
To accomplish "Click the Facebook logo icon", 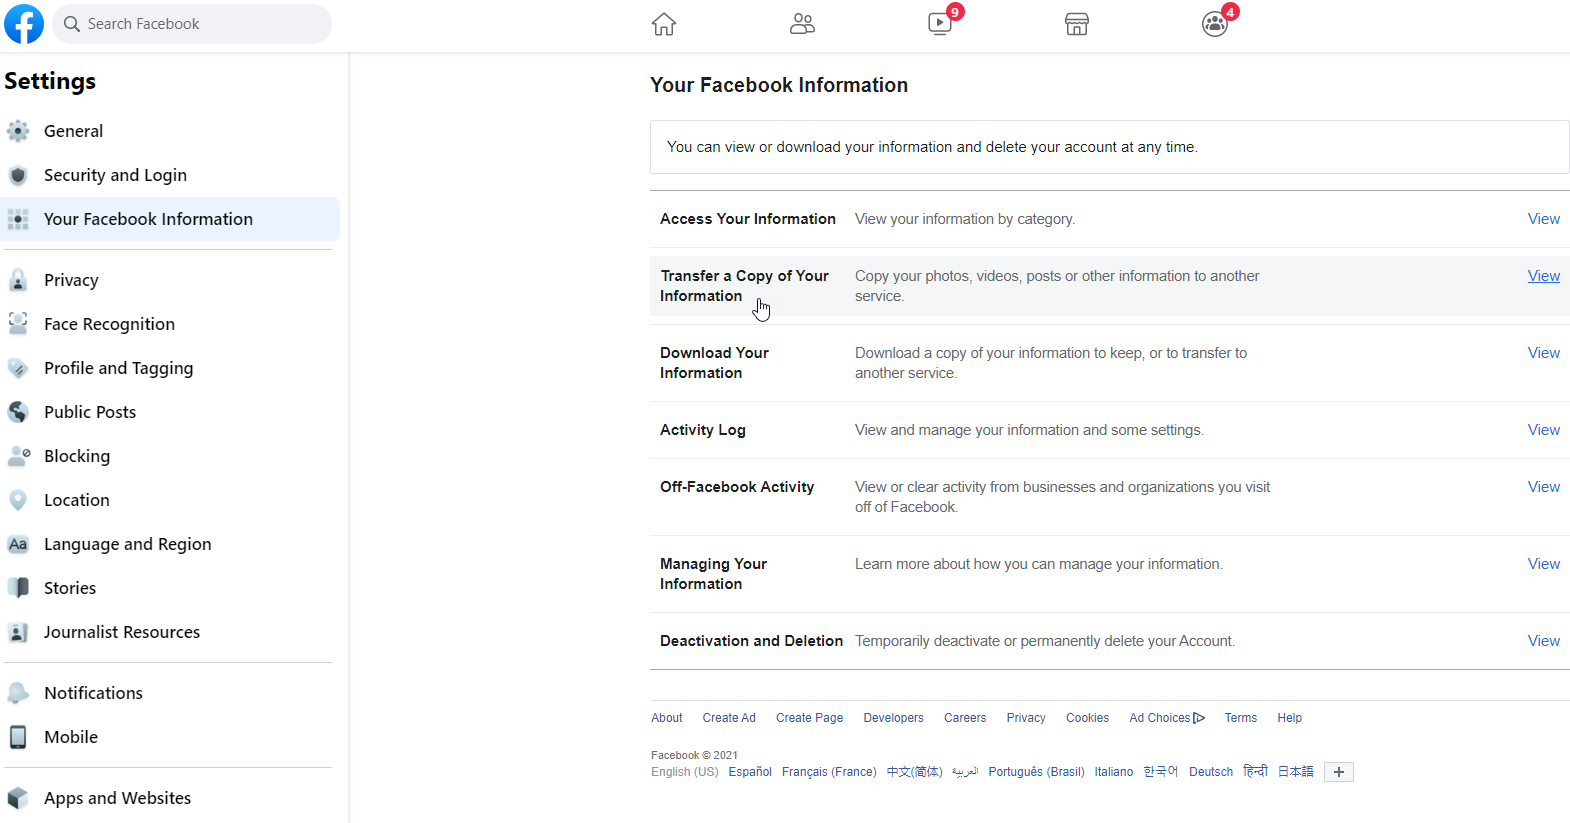I will [x=24, y=24].
